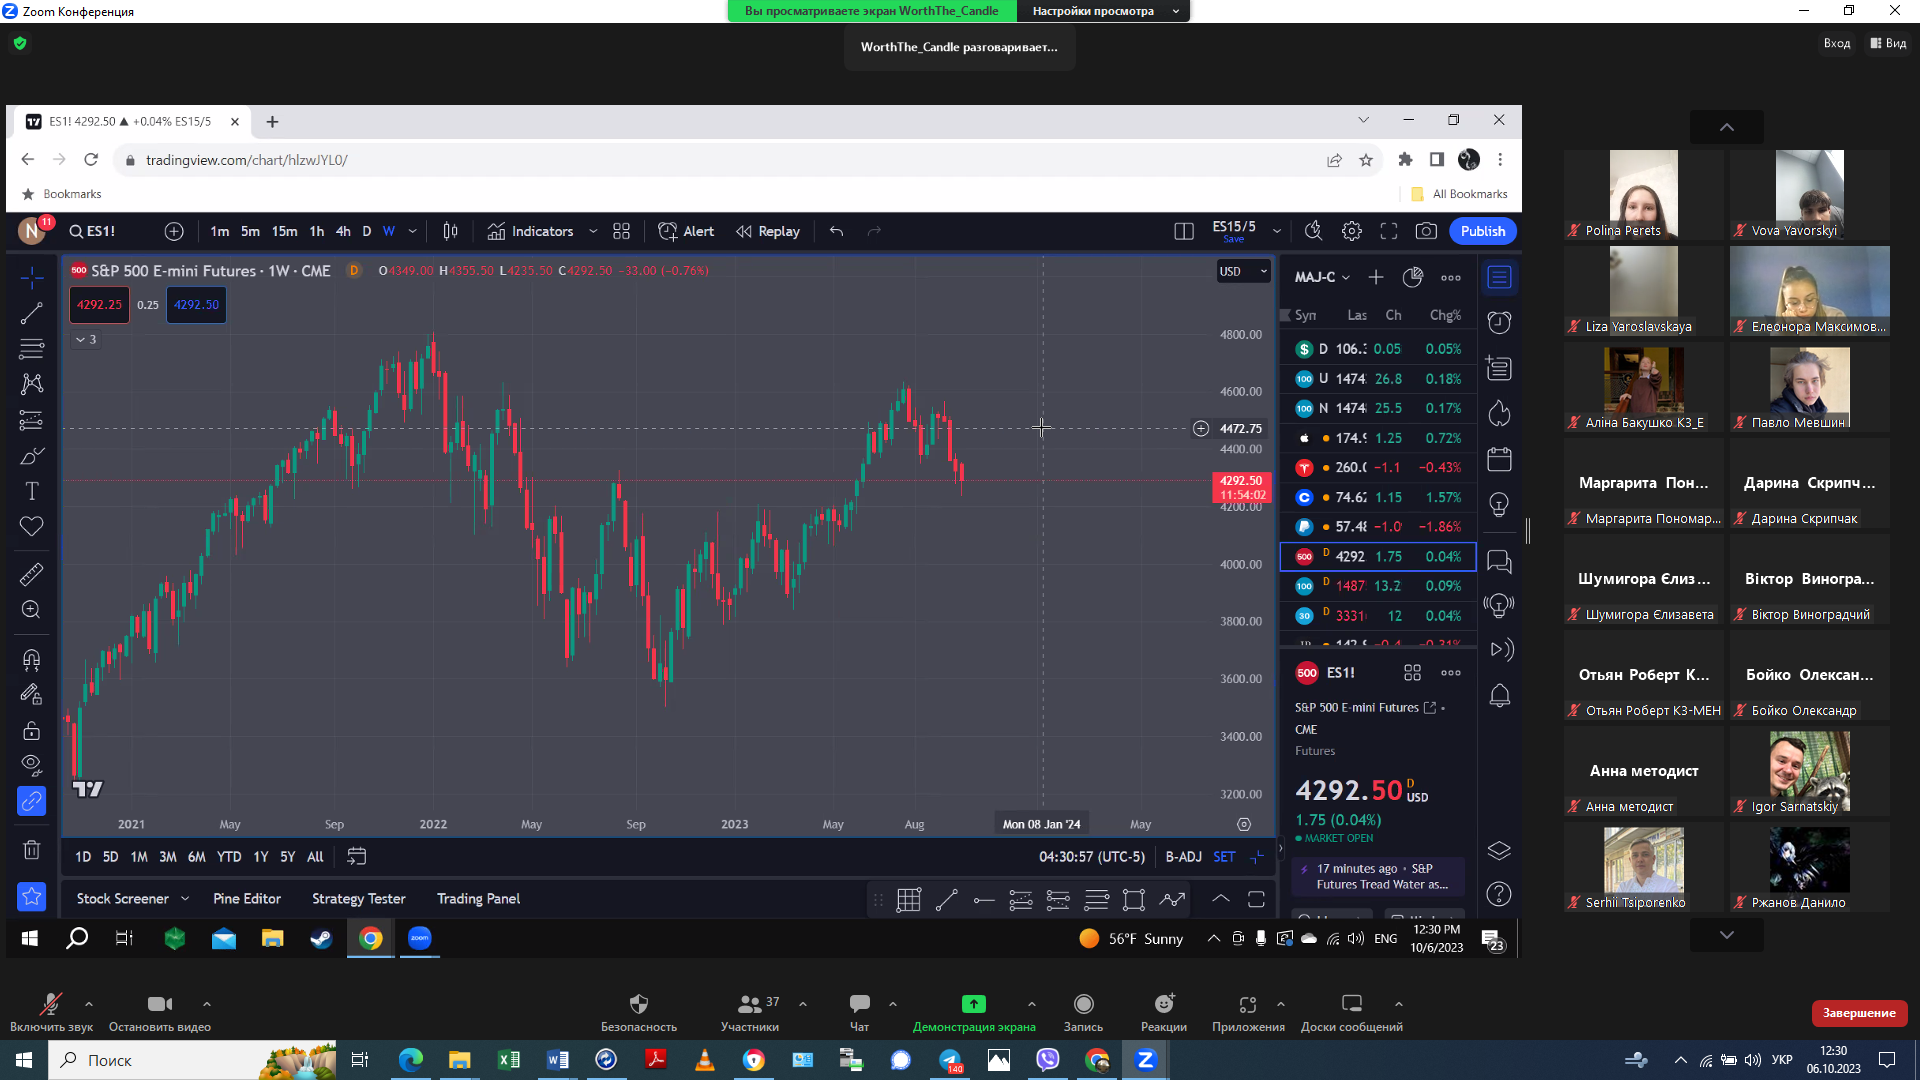Viewport: 1920px width, 1080px height.
Task: Start bar Replay mode
Action: 768,231
